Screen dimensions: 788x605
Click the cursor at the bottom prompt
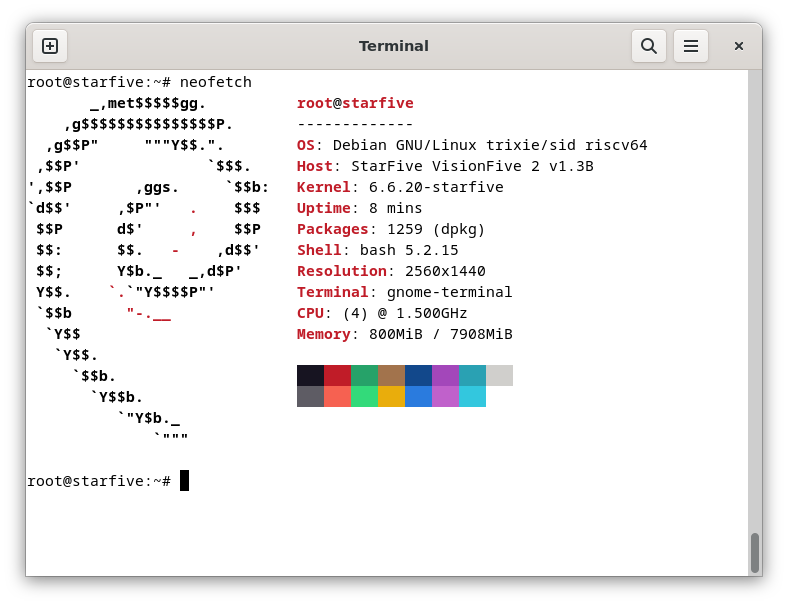click(184, 480)
